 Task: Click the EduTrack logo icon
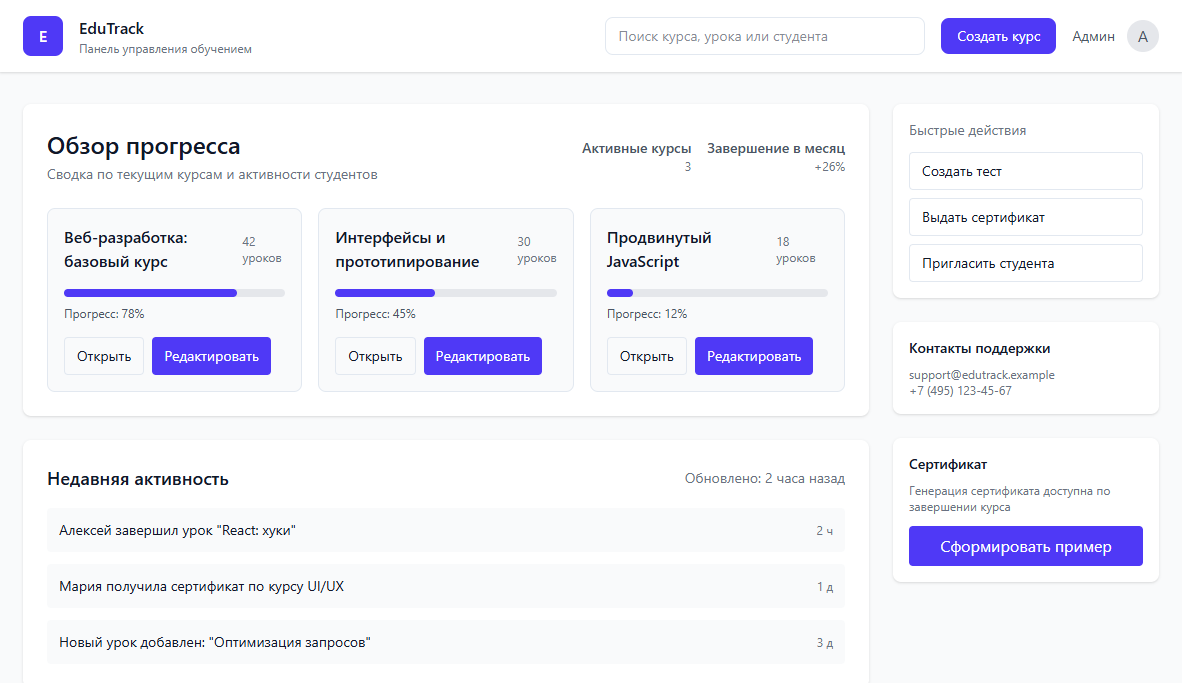(42, 35)
